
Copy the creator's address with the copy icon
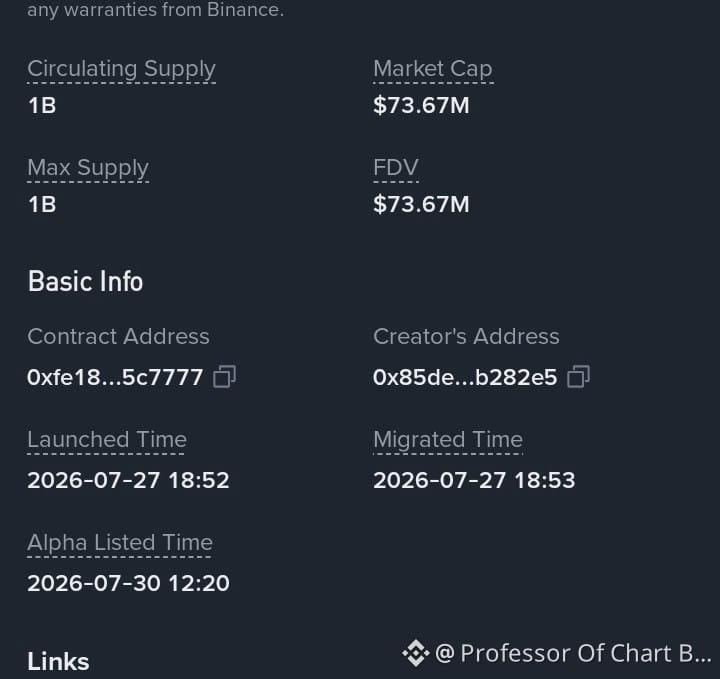coord(579,376)
